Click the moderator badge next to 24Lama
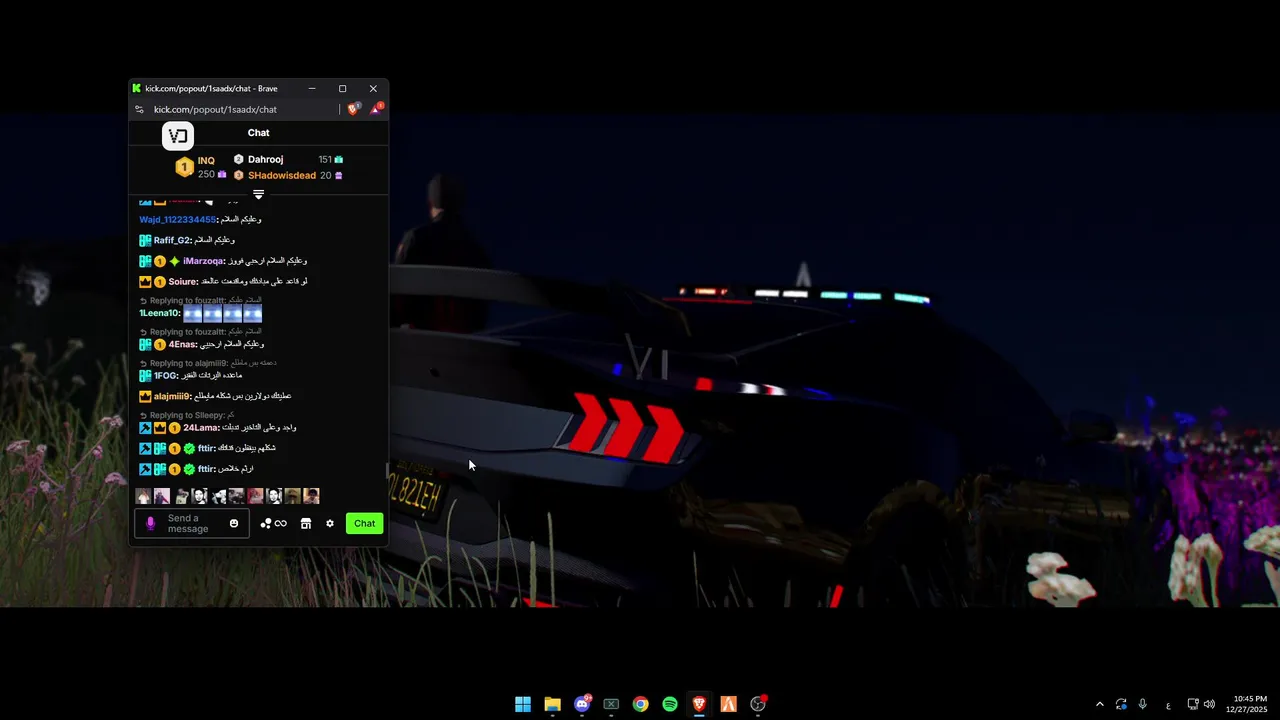Viewport: 1280px width, 720px height. tap(145, 428)
